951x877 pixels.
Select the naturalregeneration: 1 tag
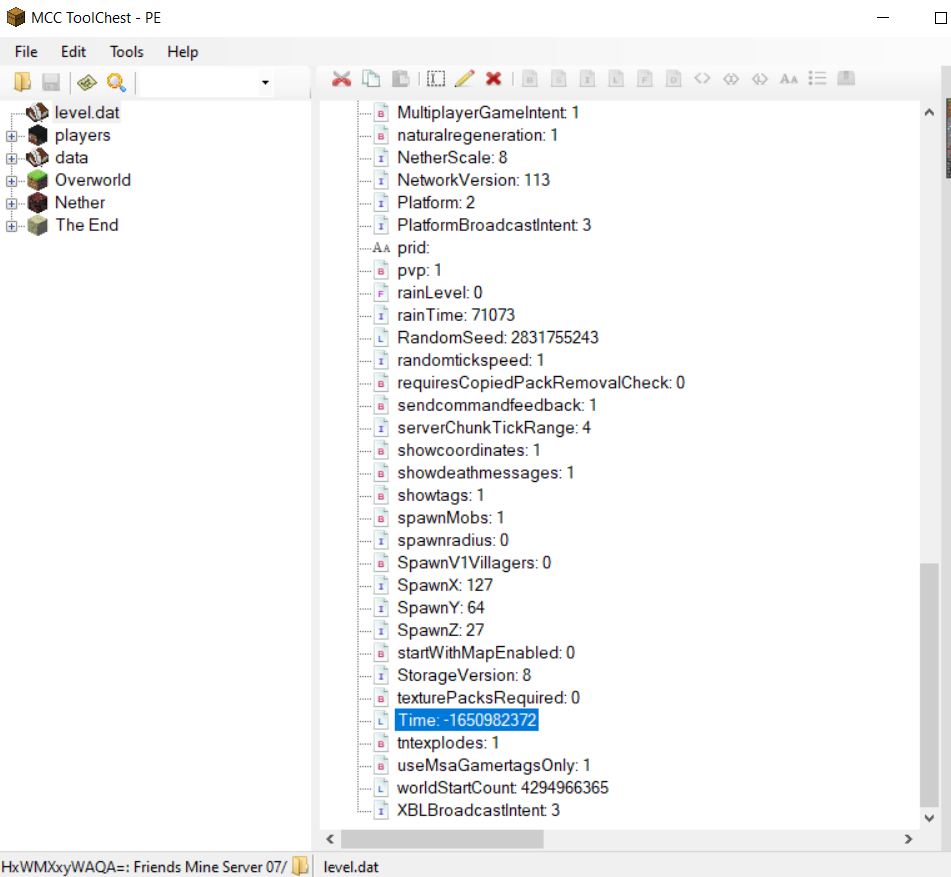(x=477, y=135)
